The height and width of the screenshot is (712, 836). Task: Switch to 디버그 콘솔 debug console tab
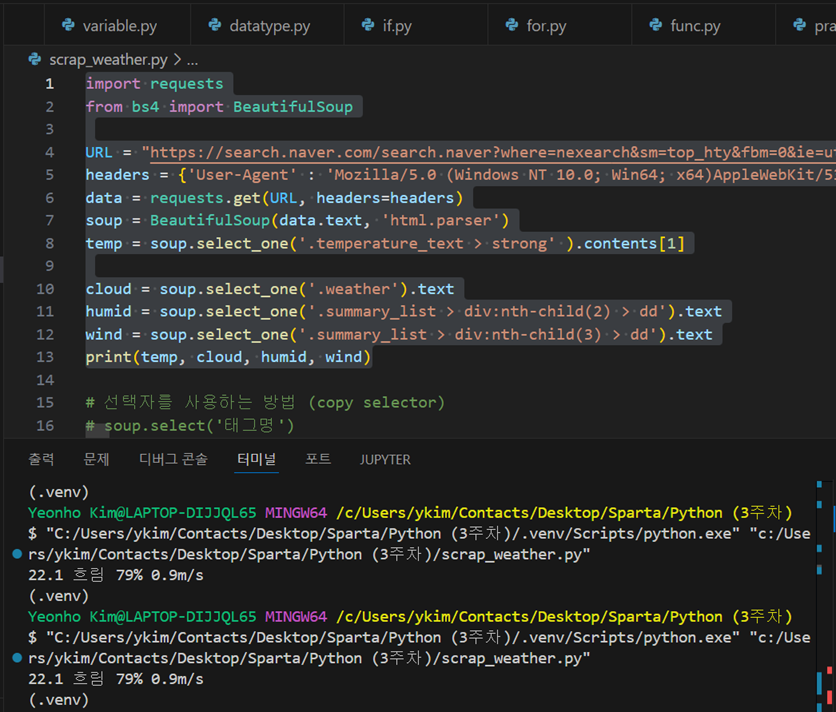(x=173, y=459)
